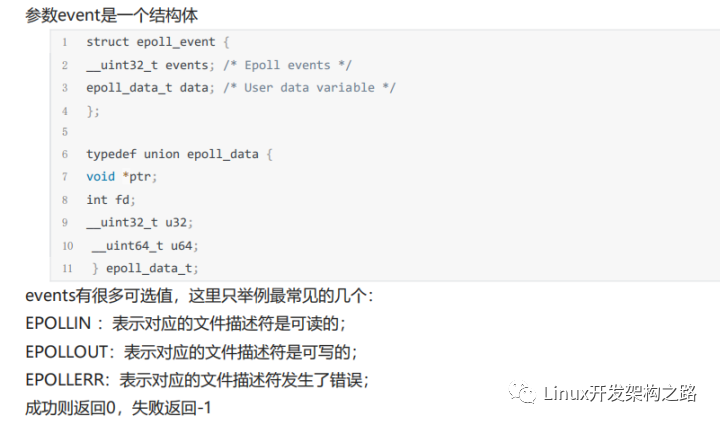The image size is (720, 425).
Task: Click line number 6 in code gutter
Action: click(65, 154)
